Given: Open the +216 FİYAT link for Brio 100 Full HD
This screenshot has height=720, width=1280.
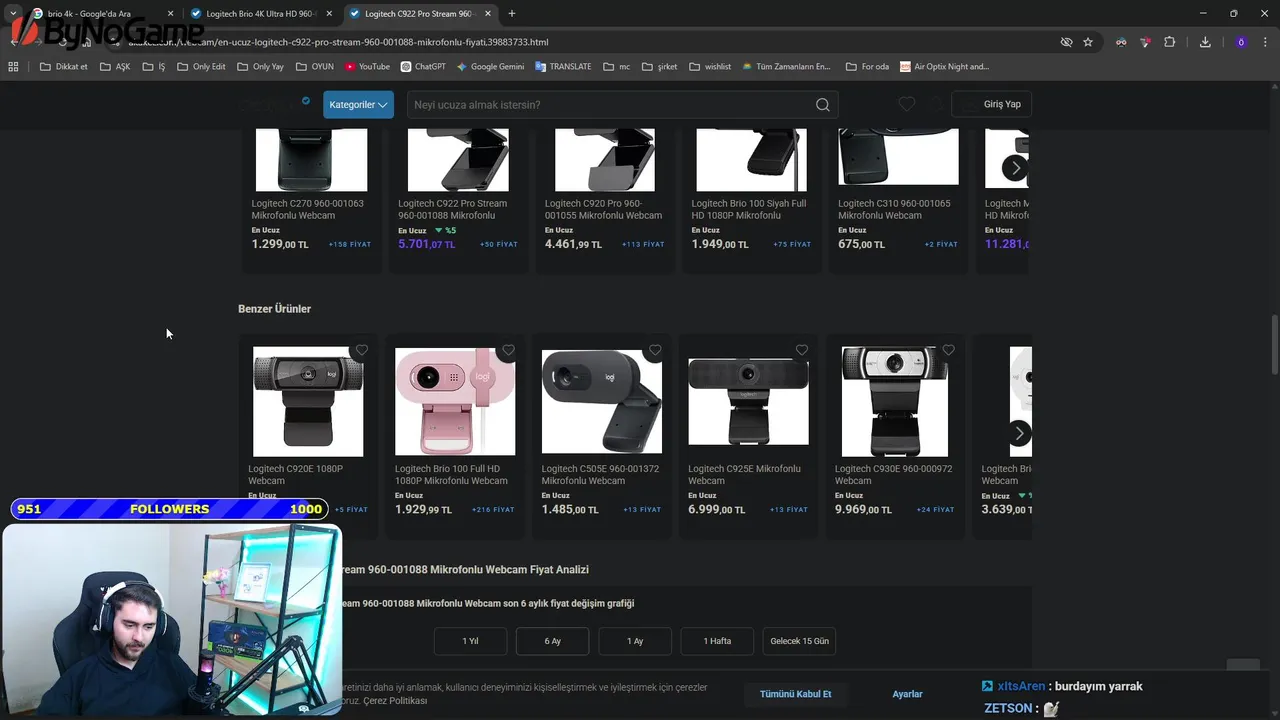Looking at the screenshot, I should [x=493, y=509].
